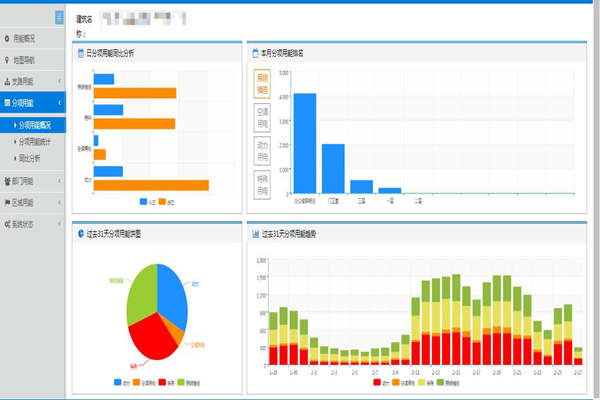The image size is (600, 400).
Task: Select the 特殊用电 category button
Action: click(x=262, y=184)
